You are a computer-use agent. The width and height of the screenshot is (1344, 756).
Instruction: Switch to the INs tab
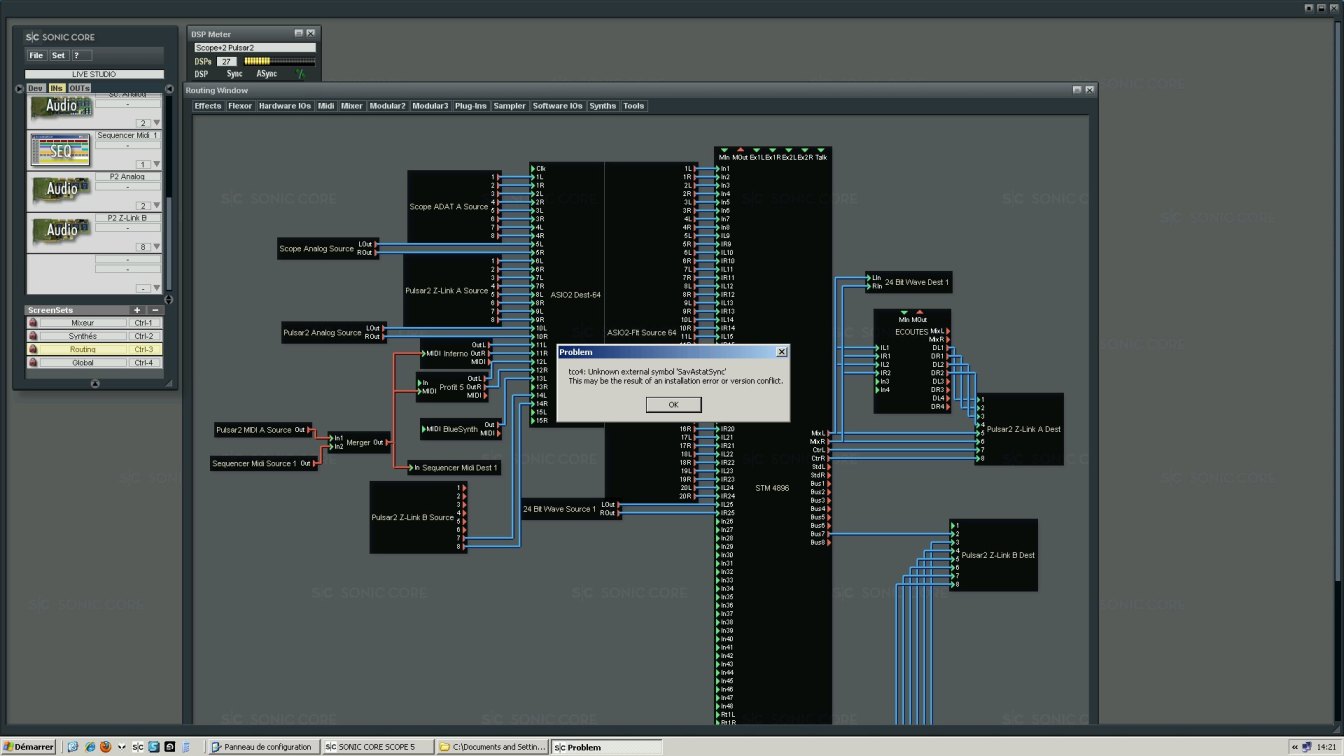pos(57,89)
